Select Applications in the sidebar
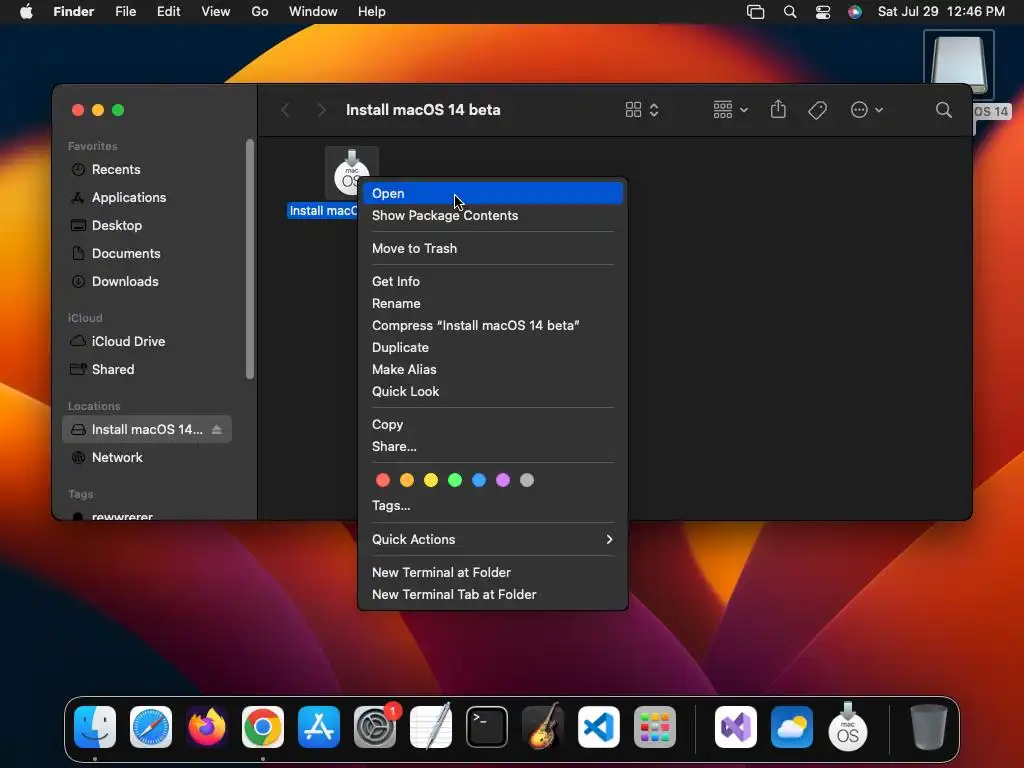The height and width of the screenshot is (768, 1024). (147, 197)
